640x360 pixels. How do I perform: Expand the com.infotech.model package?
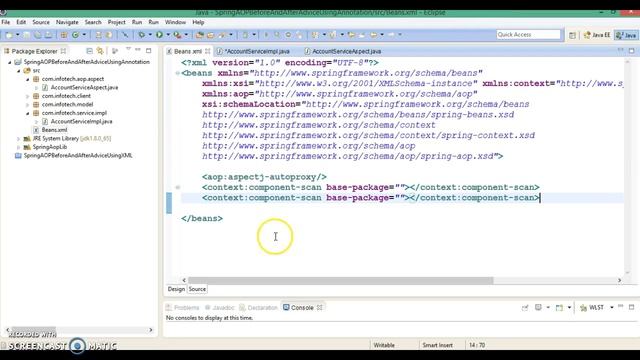tap(28, 104)
